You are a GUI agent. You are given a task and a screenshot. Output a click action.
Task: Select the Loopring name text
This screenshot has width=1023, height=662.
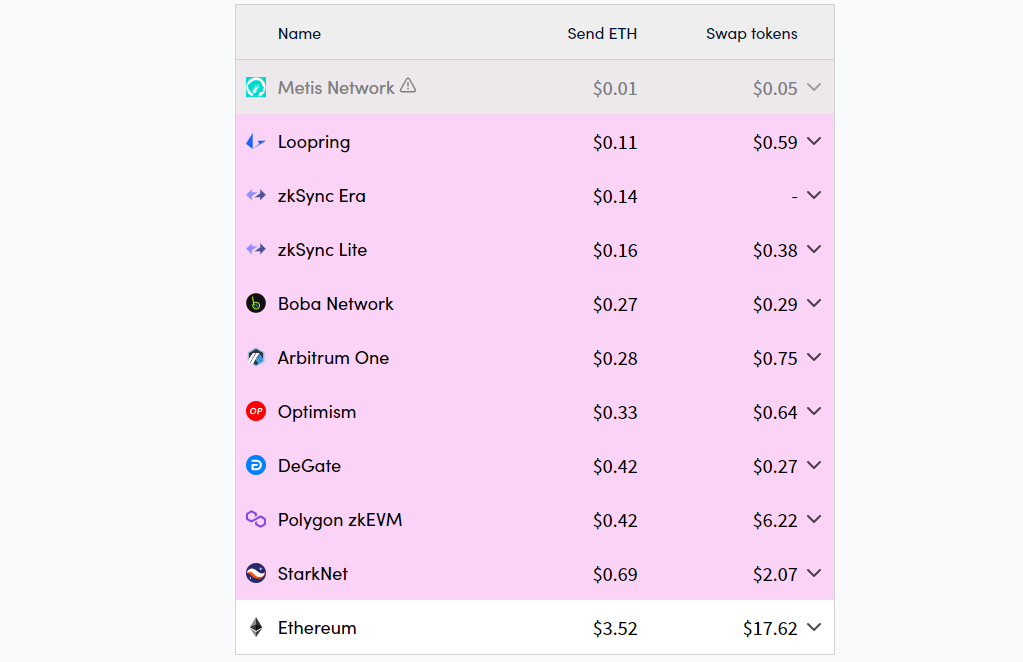point(314,142)
